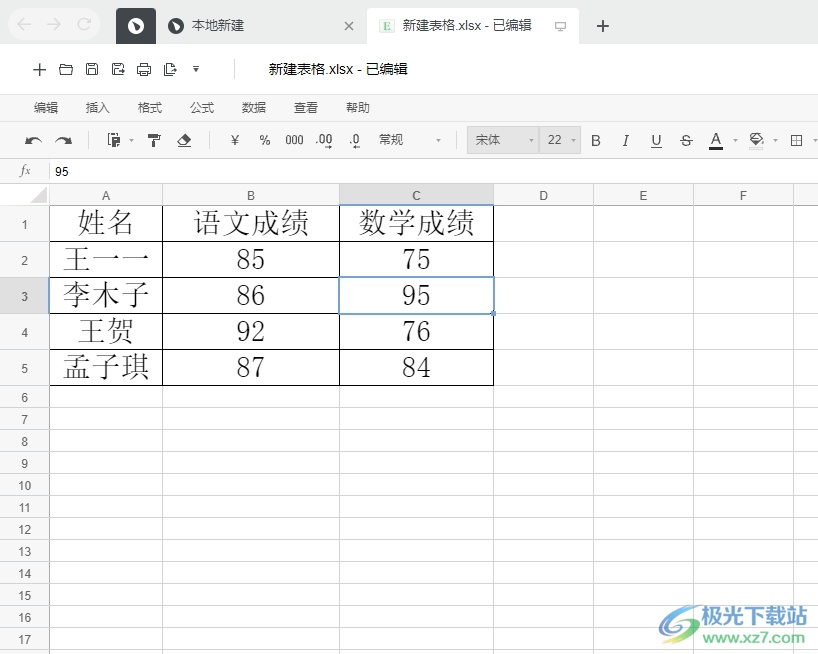Click the presentation screen icon on tab
This screenshot has height=654, width=818.
[x=560, y=26]
